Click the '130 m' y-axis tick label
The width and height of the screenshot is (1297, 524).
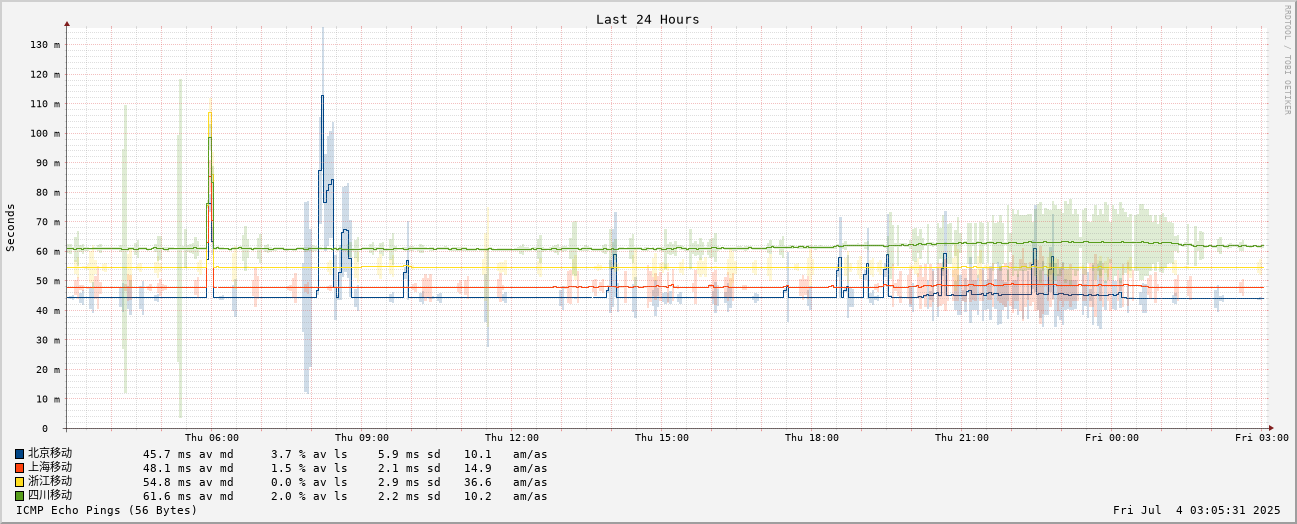pyautogui.click(x=45, y=45)
